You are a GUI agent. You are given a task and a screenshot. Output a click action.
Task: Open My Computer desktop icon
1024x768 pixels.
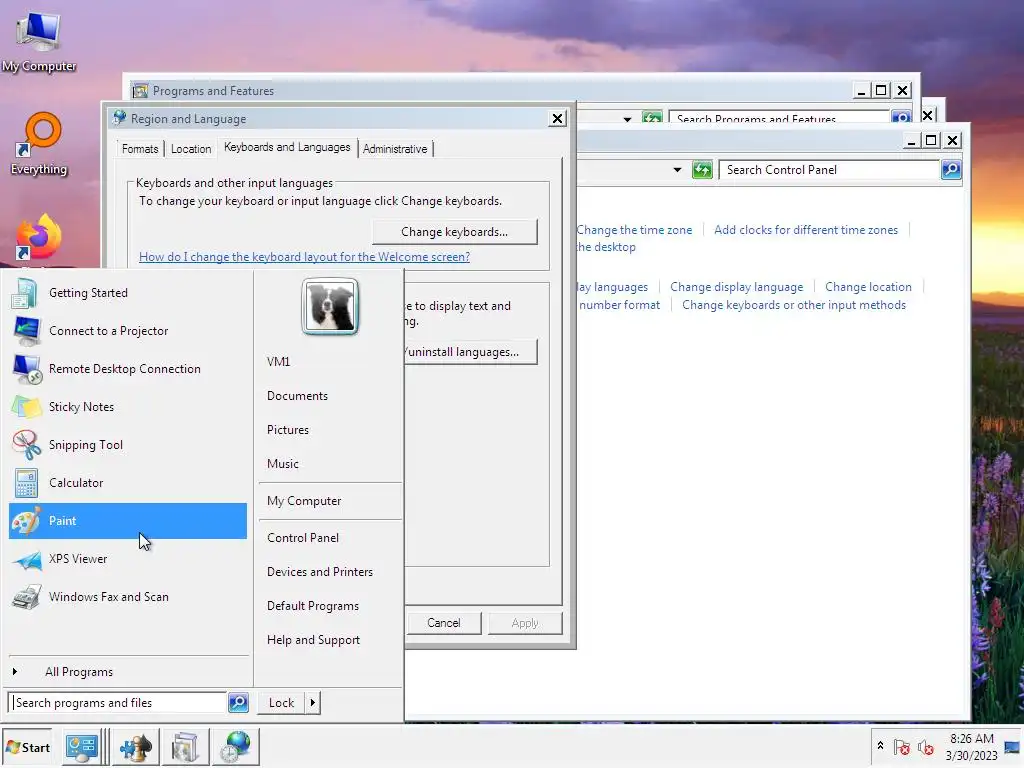39,41
